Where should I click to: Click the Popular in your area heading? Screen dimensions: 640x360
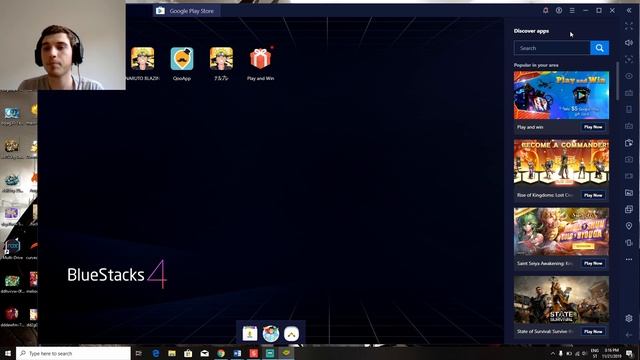click(x=536, y=65)
